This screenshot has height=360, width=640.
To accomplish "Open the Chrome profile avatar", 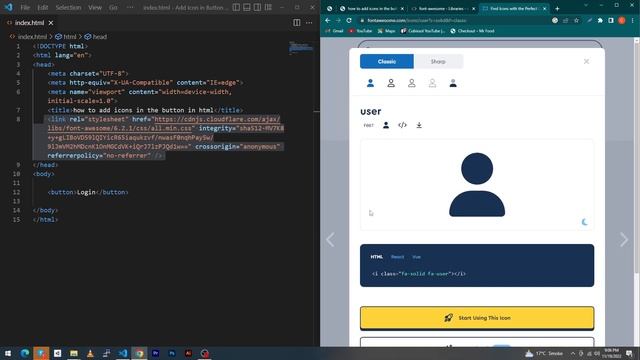I will [x=622, y=20].
